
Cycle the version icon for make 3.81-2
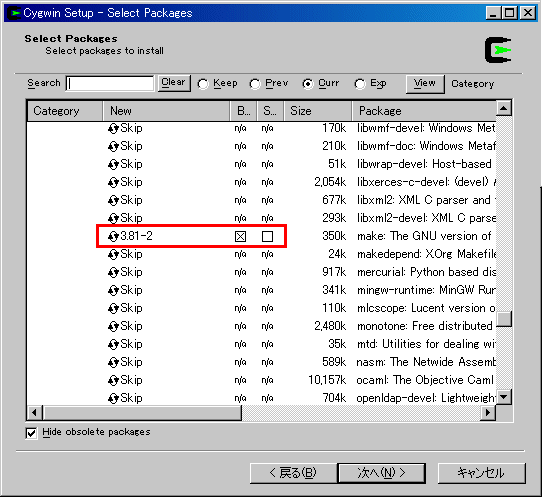tap(113, 236)
